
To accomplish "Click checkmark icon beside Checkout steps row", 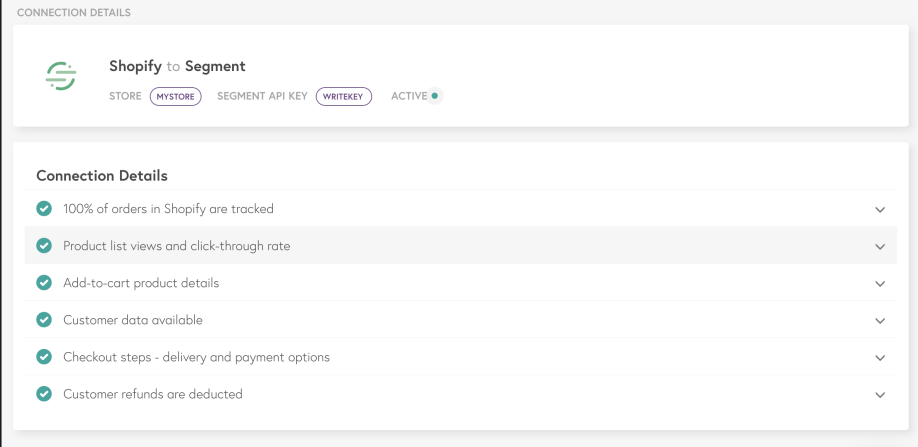I will [44, 357].
